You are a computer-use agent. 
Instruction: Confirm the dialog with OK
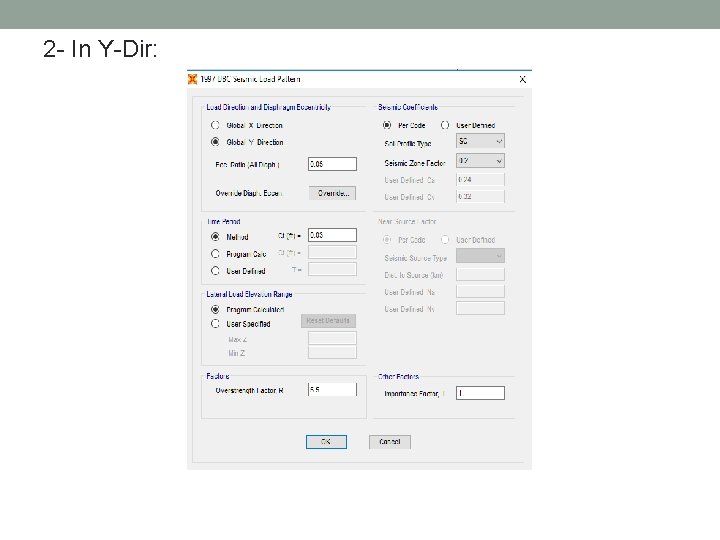[326, 442]
